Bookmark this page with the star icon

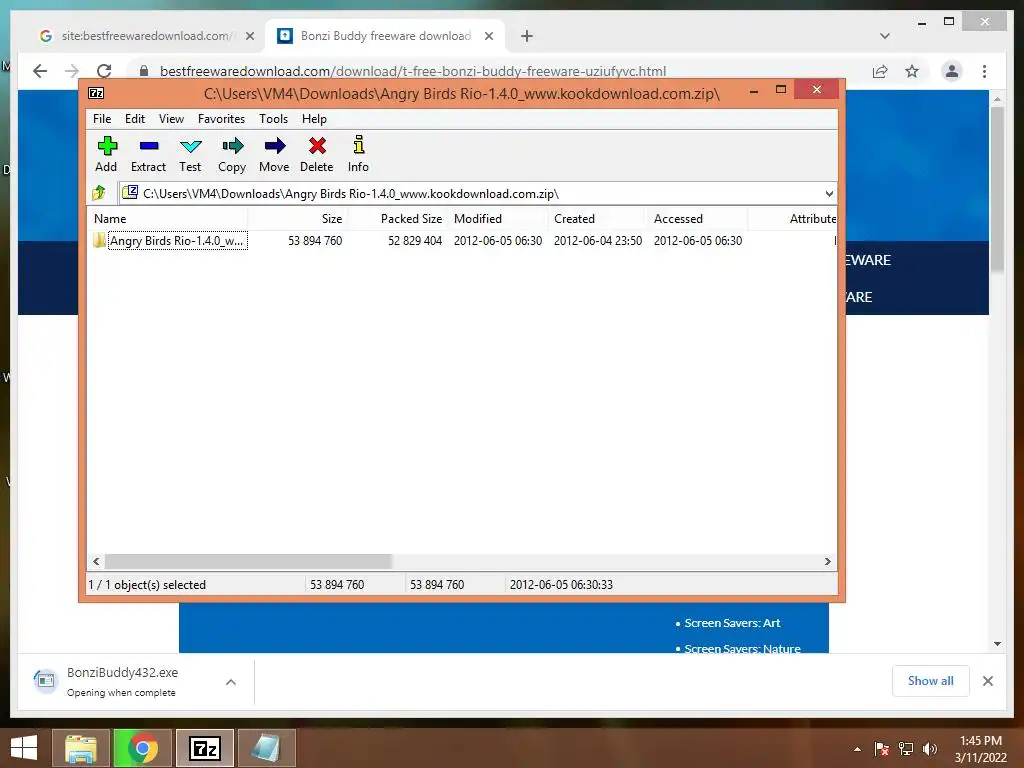[x=912, y=71]
